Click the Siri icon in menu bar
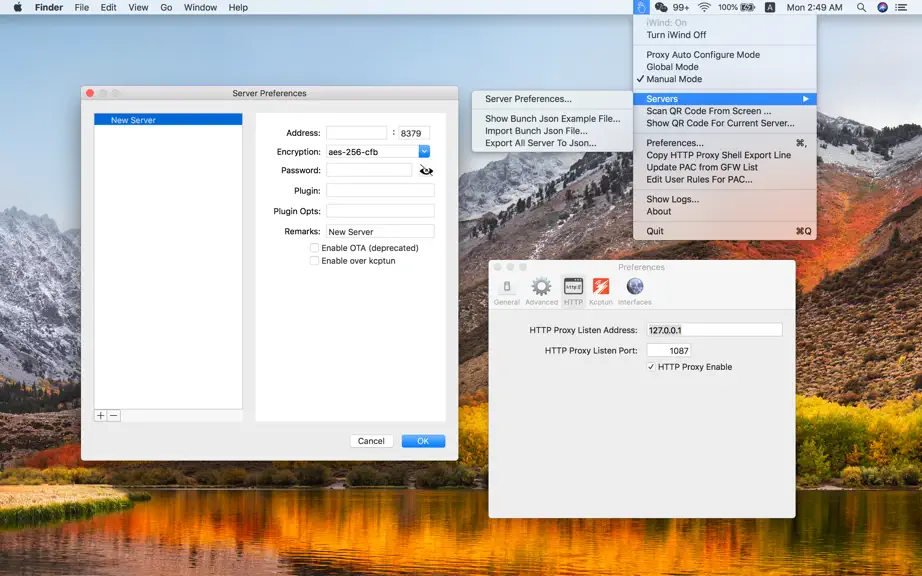The height and width of the screenshot is (576, 922). click(882, 7)
